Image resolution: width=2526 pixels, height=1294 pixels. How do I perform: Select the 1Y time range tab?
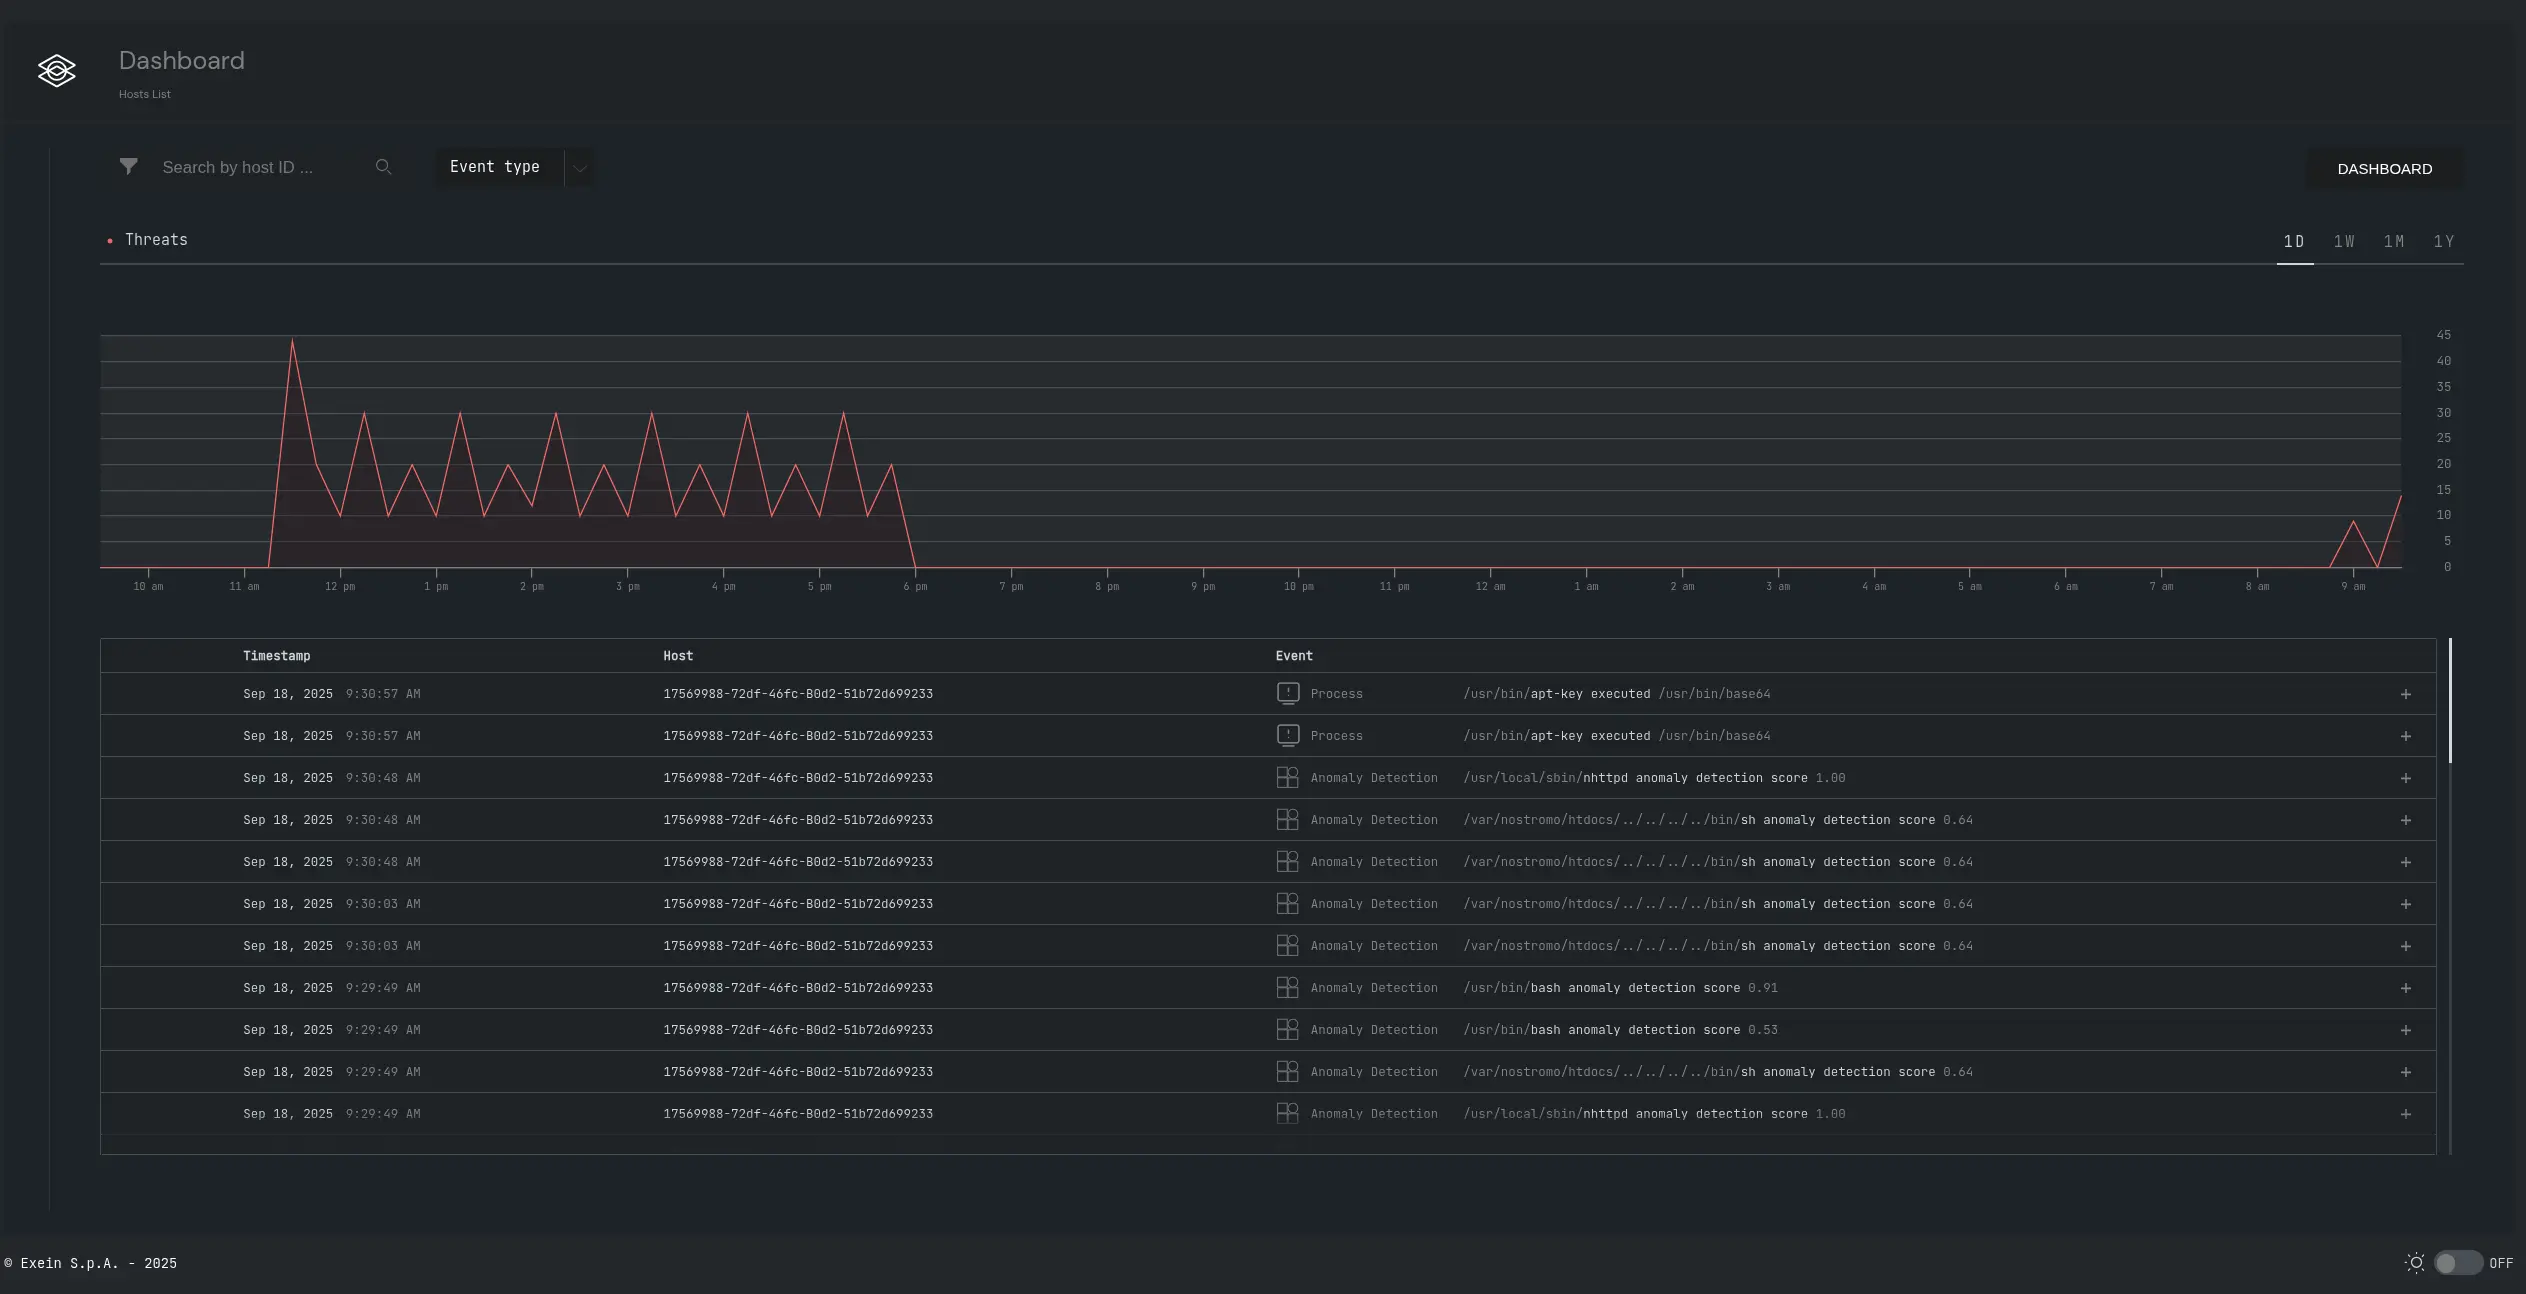pos(2443,242)
